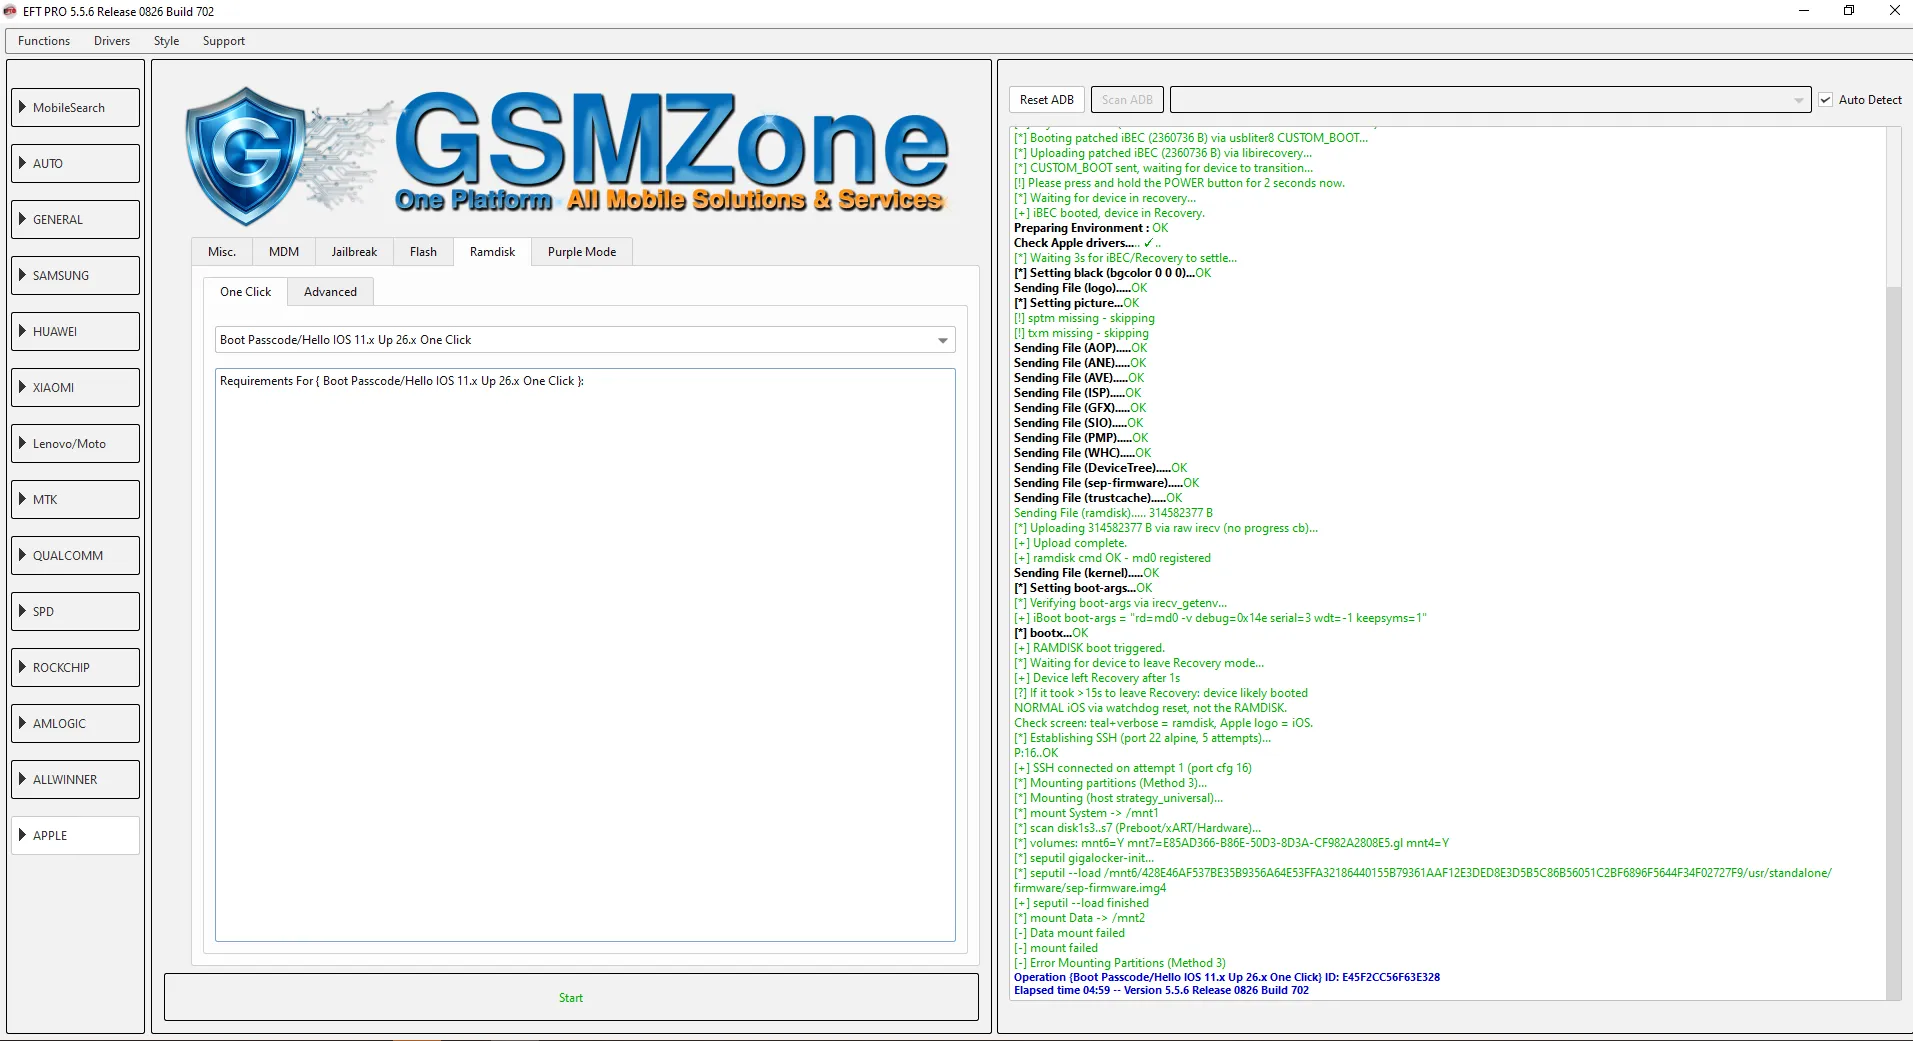Expand the APPLE sidebar section
The width and height of the screenshot is (1913, 1041).
[76, 836]
